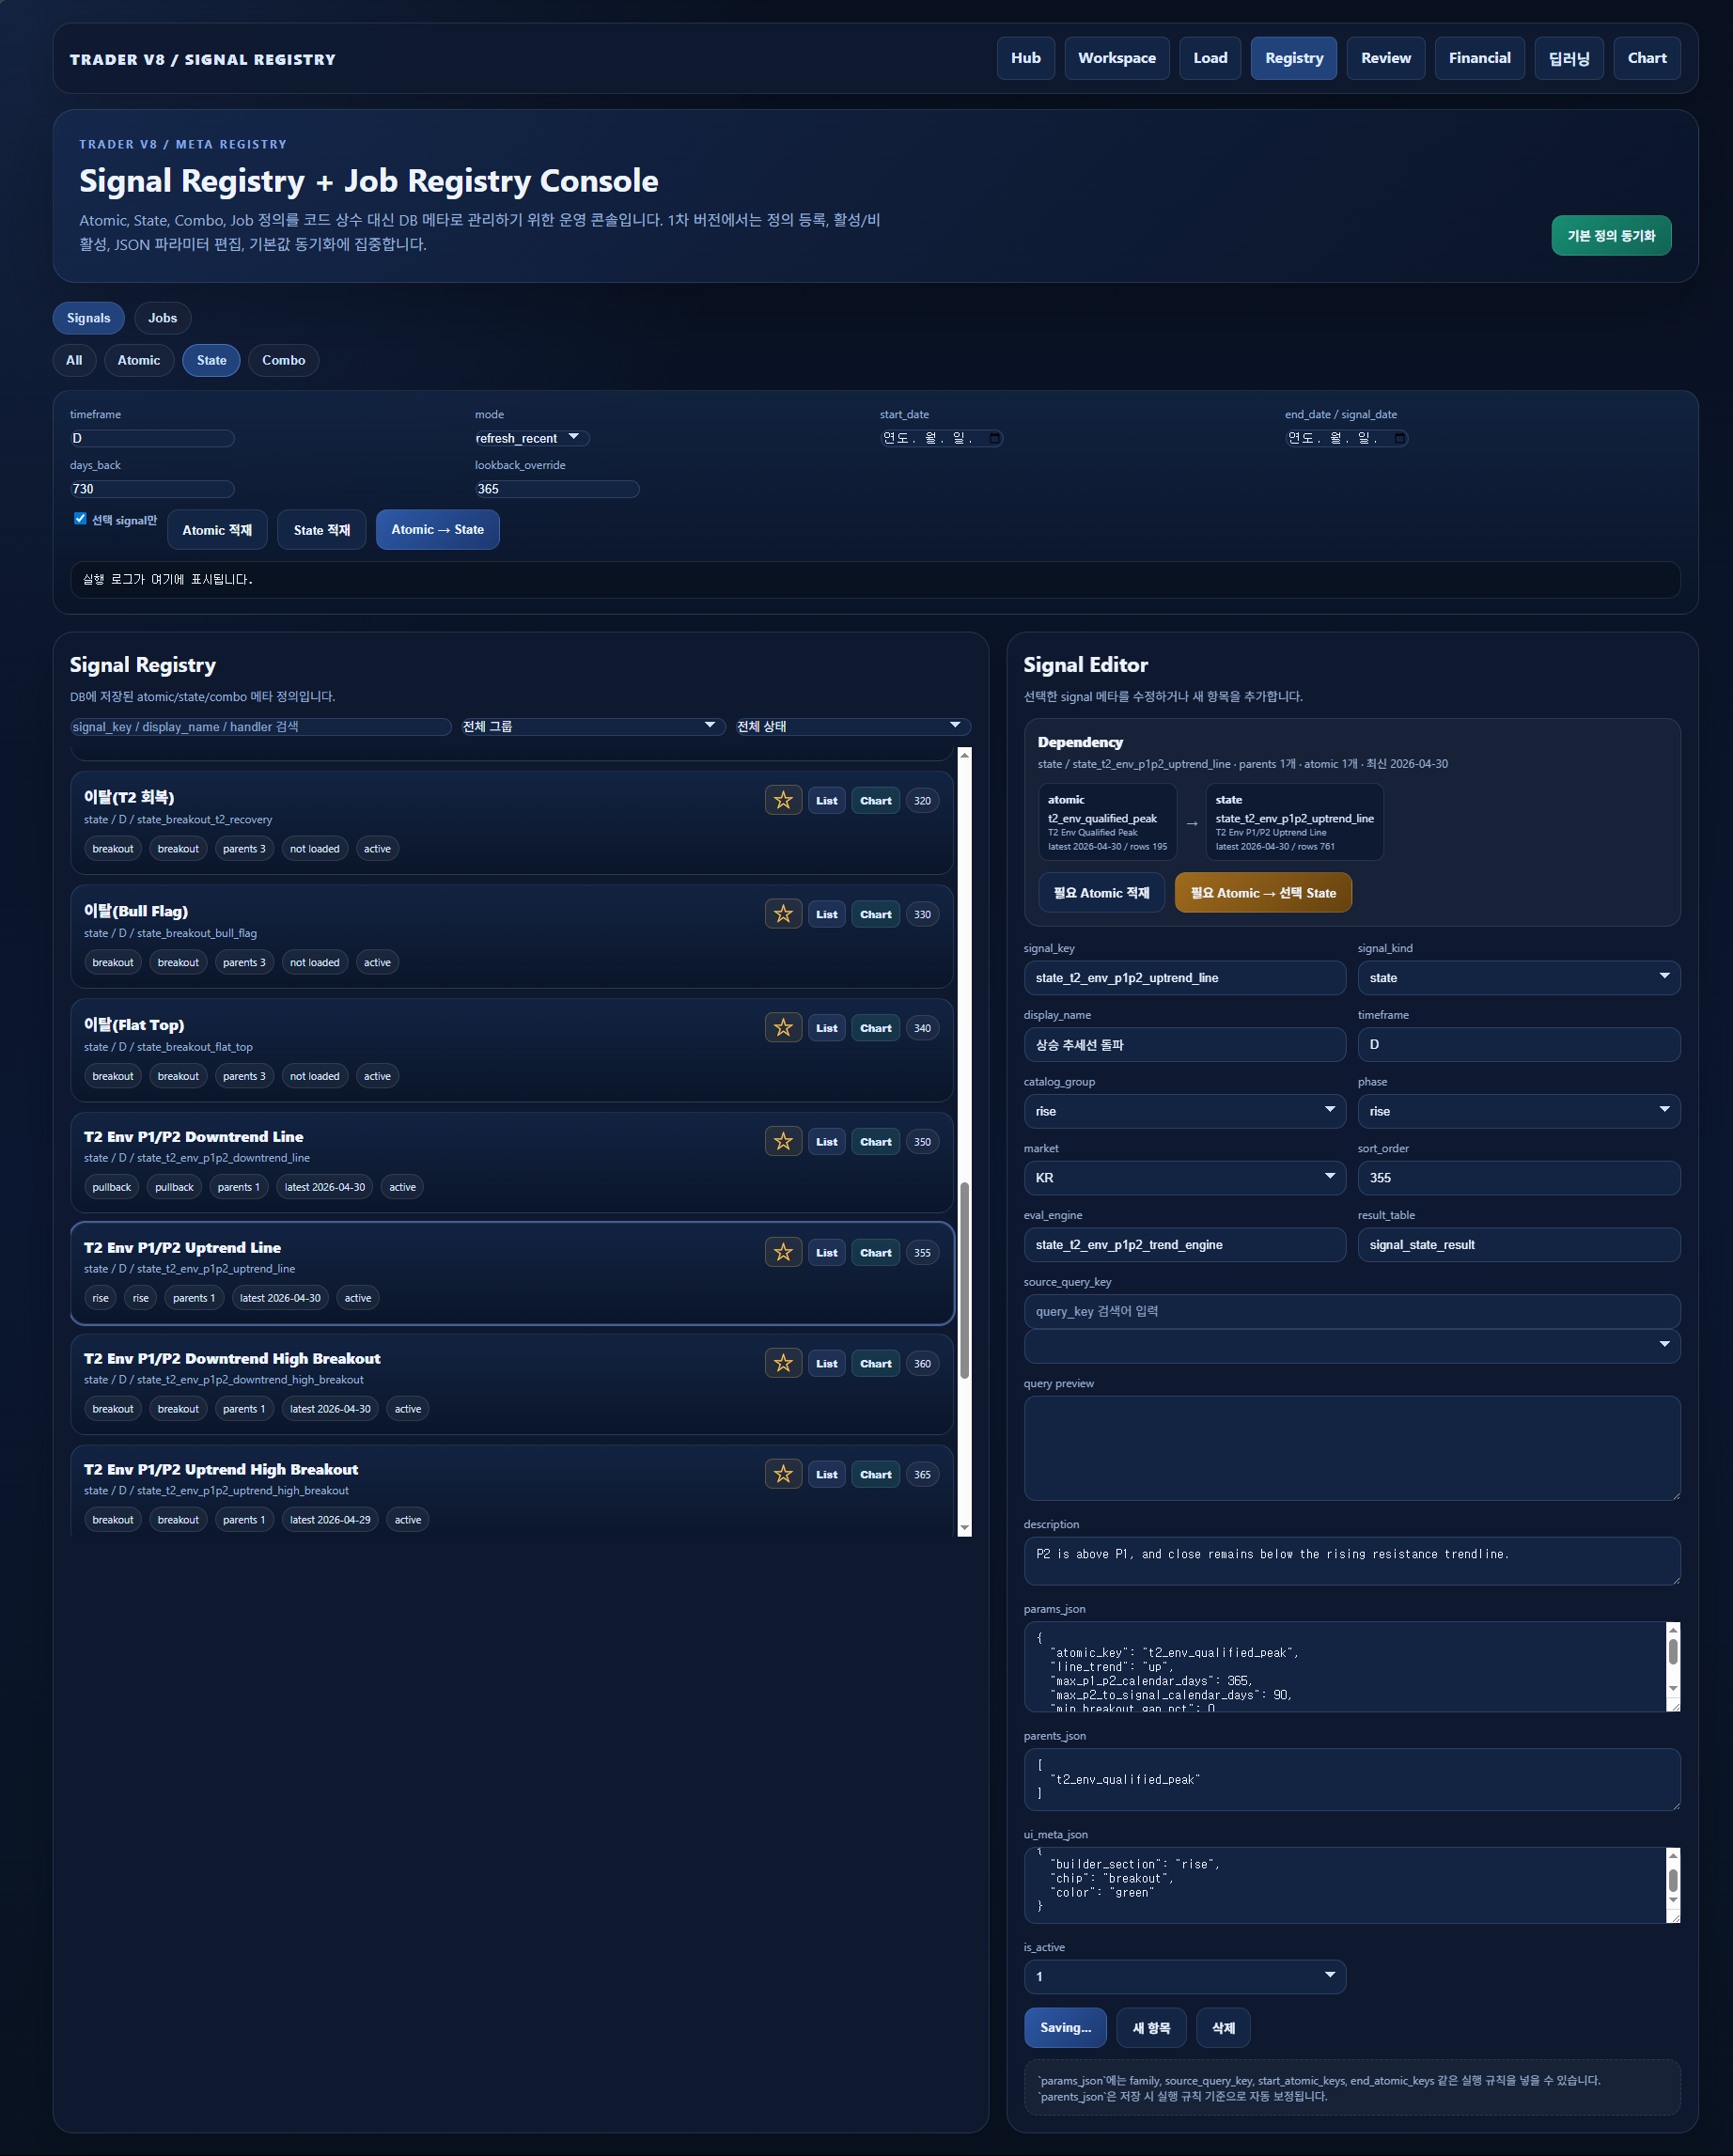Click the ui_meta_json textarea scrollbar
Screen dimensions: 1733x2156
(1673, 1880)
